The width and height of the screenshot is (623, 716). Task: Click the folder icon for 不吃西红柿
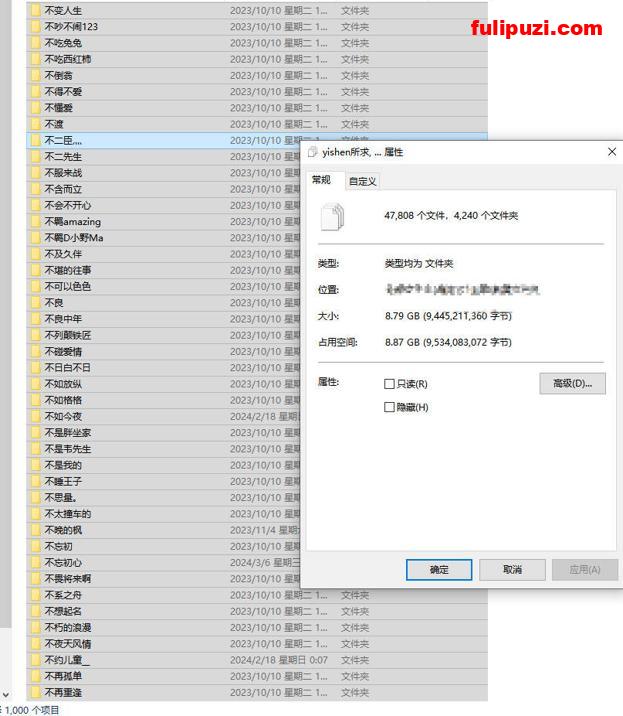35,59
